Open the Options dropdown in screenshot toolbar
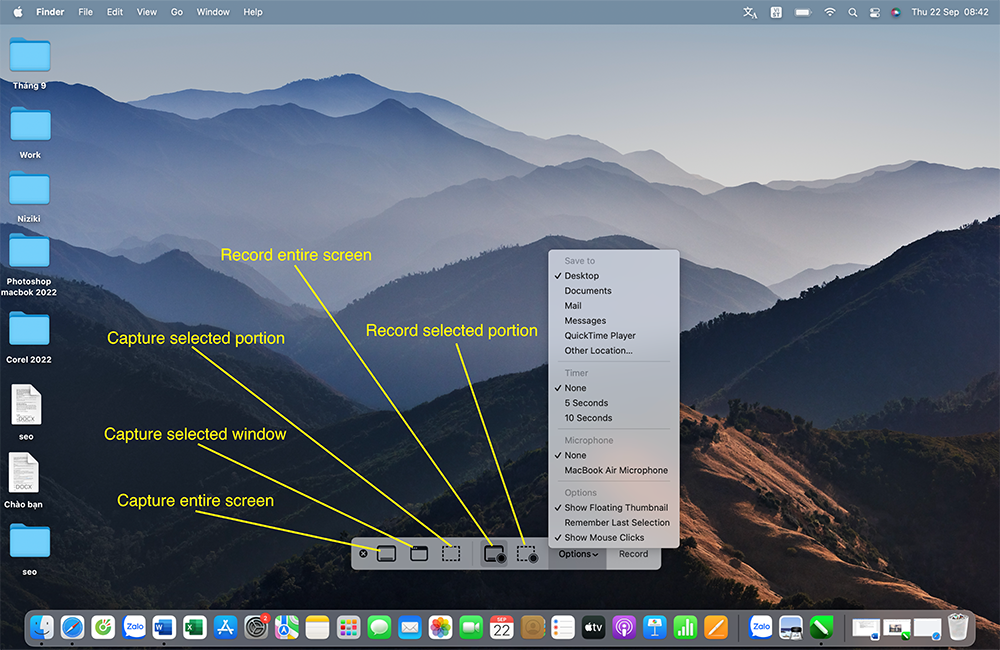1000x650 pixels. (578, 554)
